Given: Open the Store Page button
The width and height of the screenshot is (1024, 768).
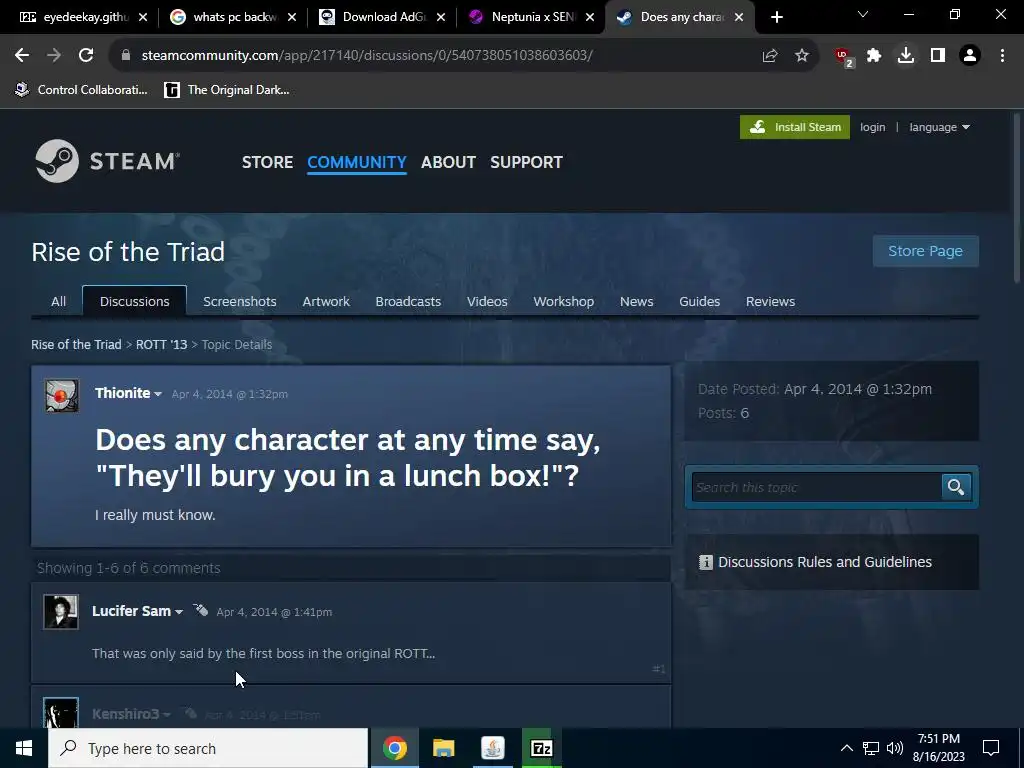Looking at the screenshot, I should [925, 251].
